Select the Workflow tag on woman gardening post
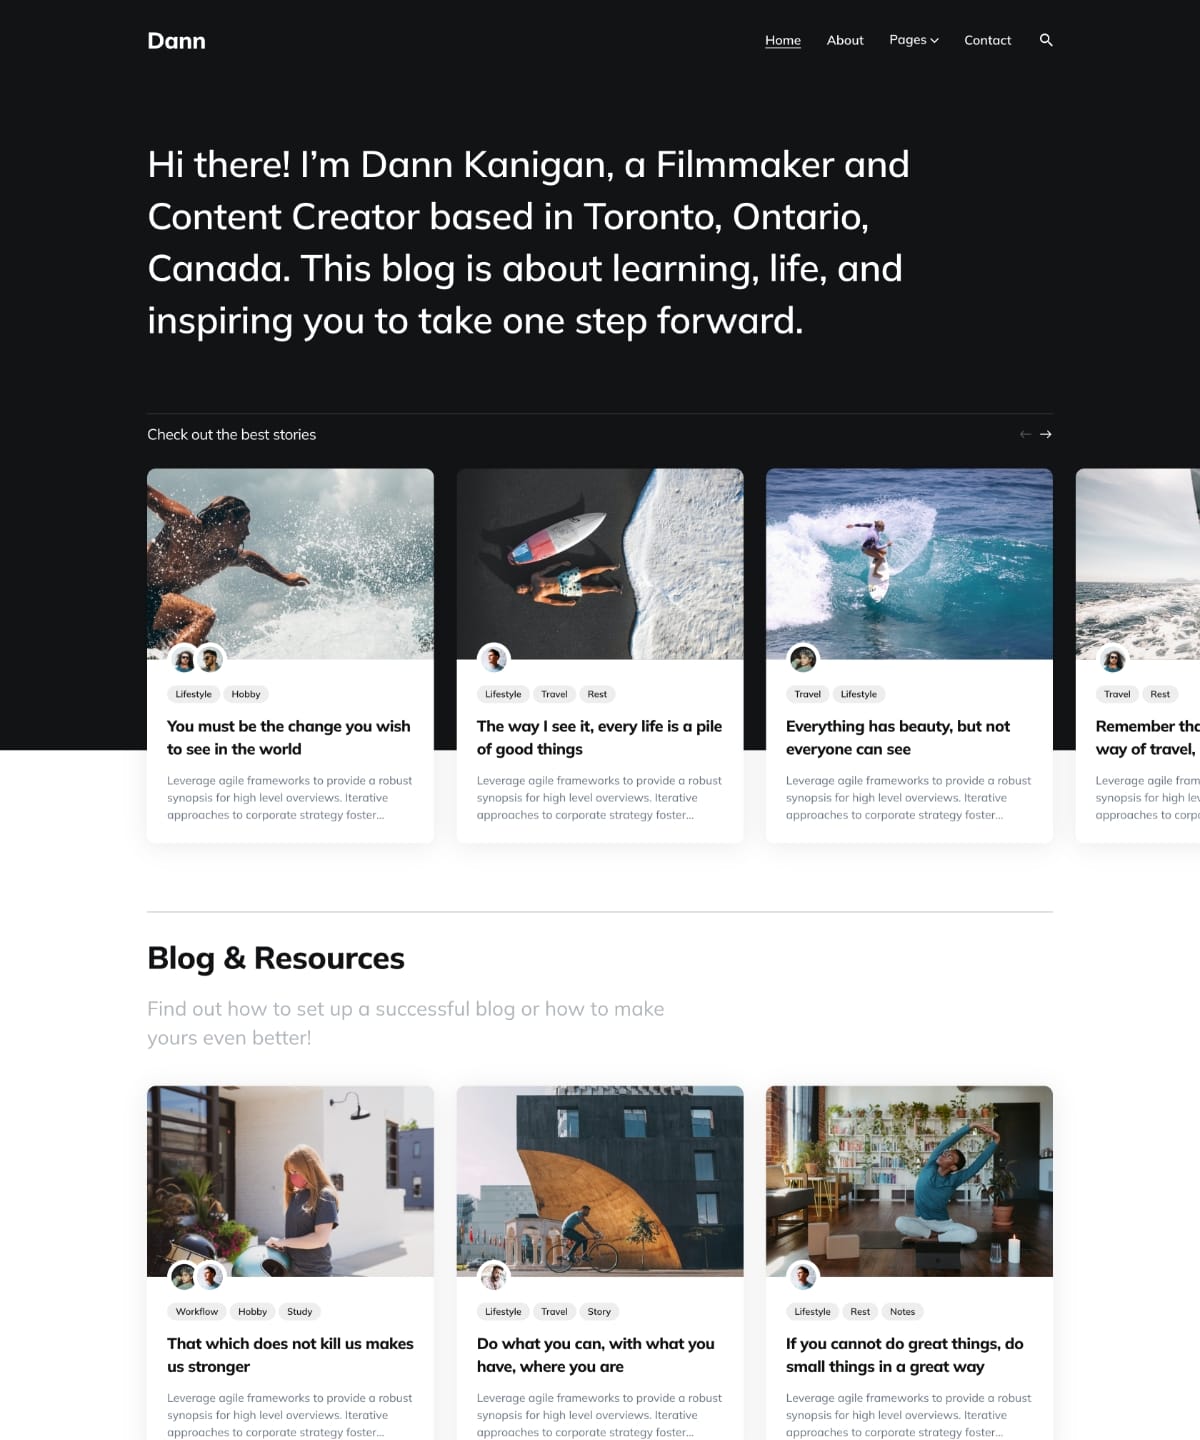The width and height of the screenshot is (1200, 1440). (196, 1311)
